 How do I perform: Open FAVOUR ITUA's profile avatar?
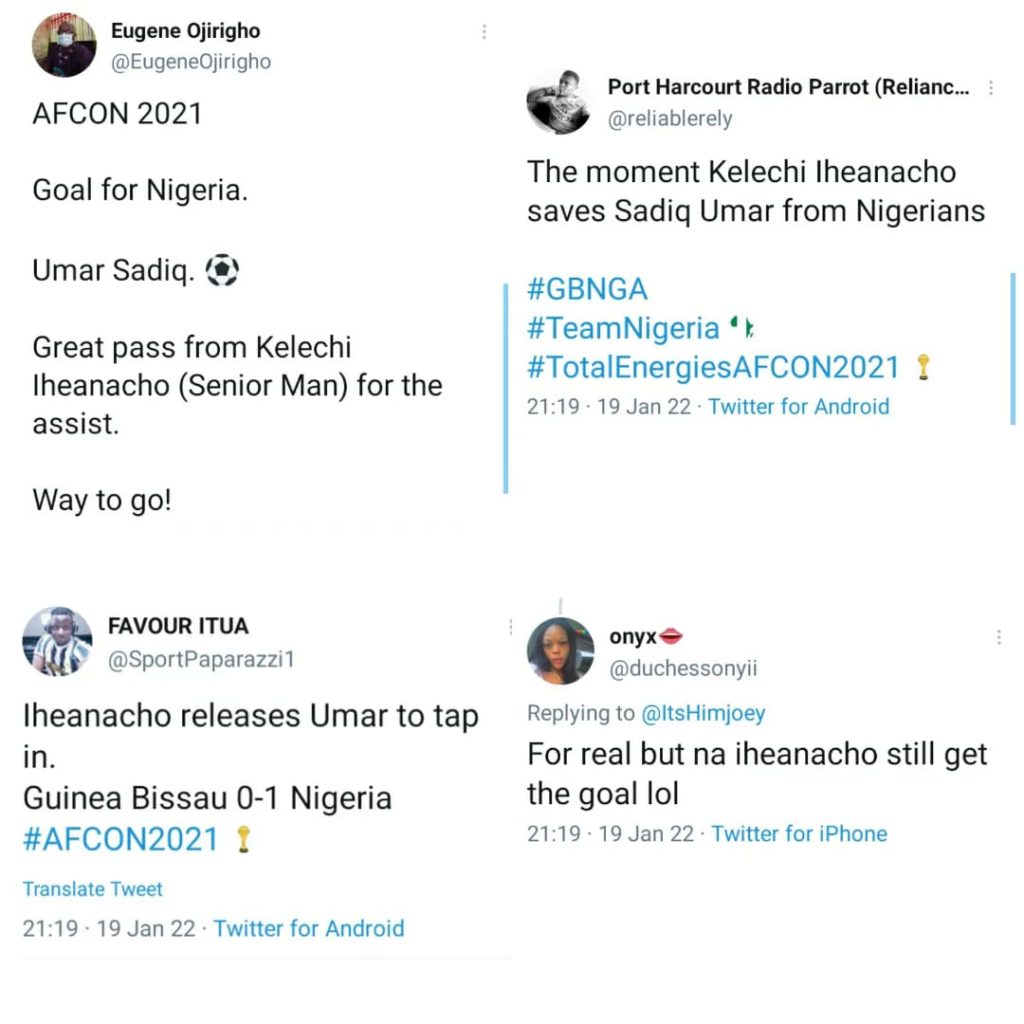(57, 641)
